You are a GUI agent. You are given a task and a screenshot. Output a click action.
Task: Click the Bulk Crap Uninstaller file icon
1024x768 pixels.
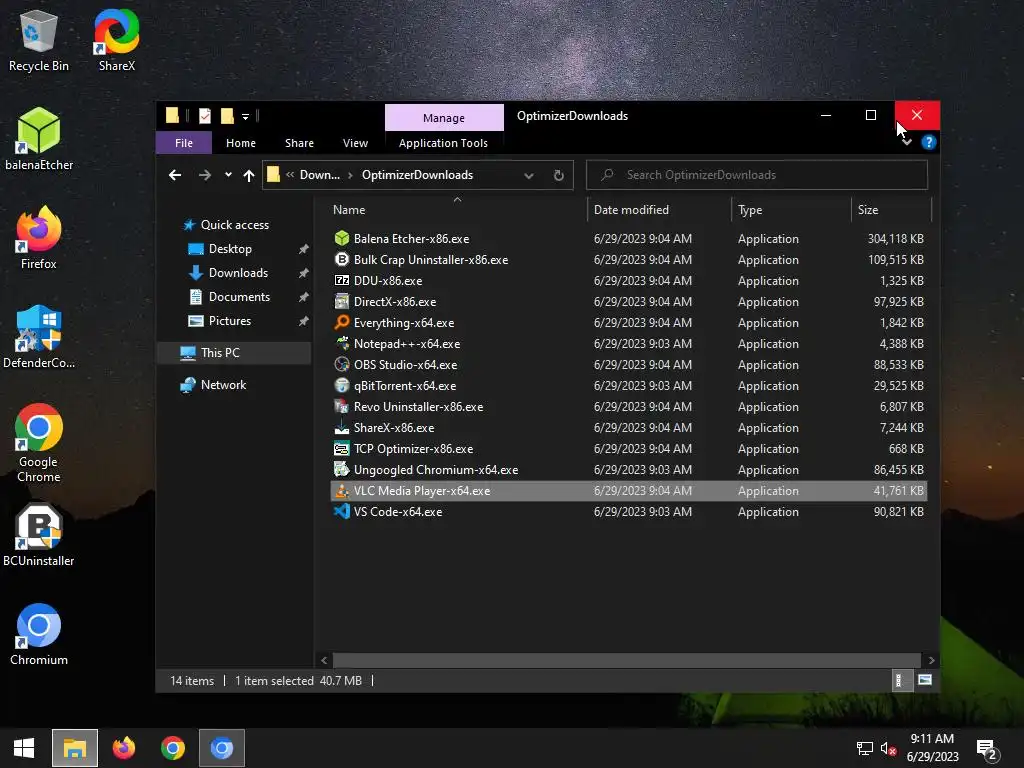[x=342, y=259]
